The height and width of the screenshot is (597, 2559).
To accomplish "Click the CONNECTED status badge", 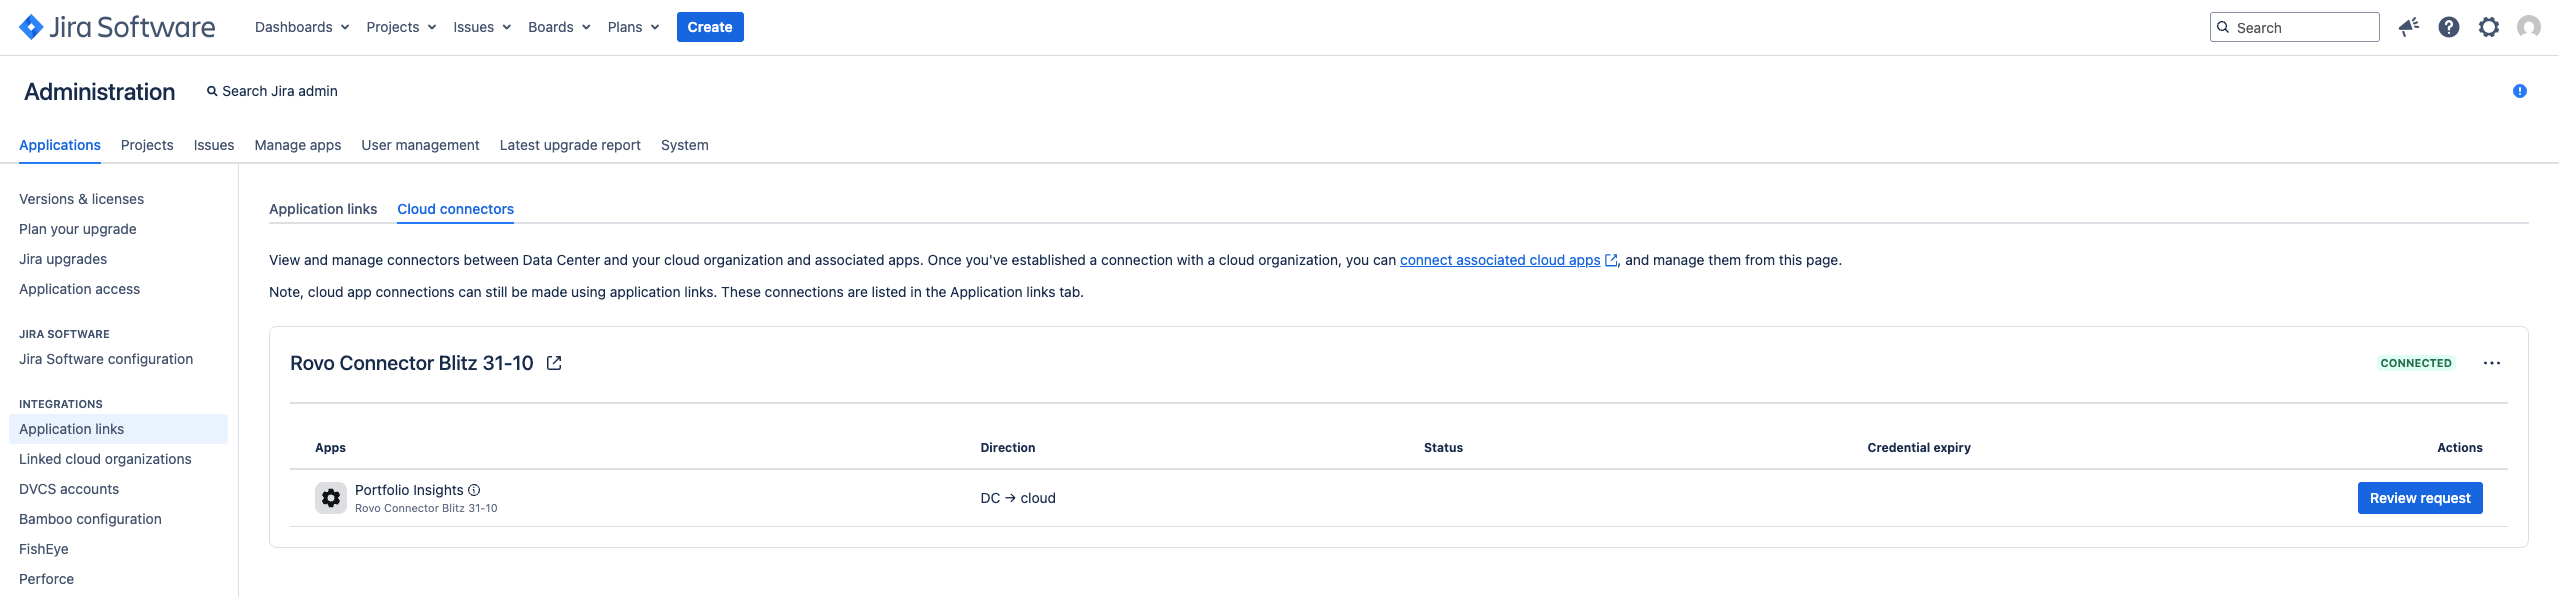I will 2416,363.
